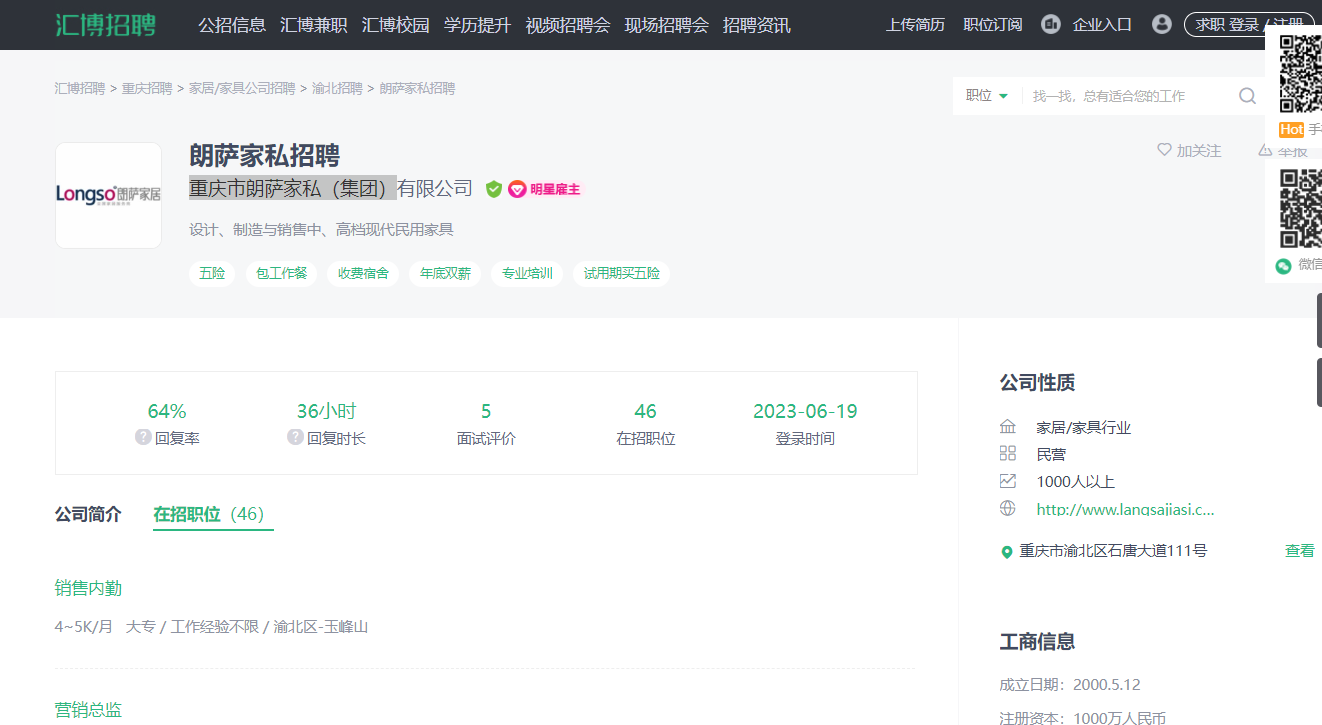Click the Longso company logo thumbnail

pos(108,195)
